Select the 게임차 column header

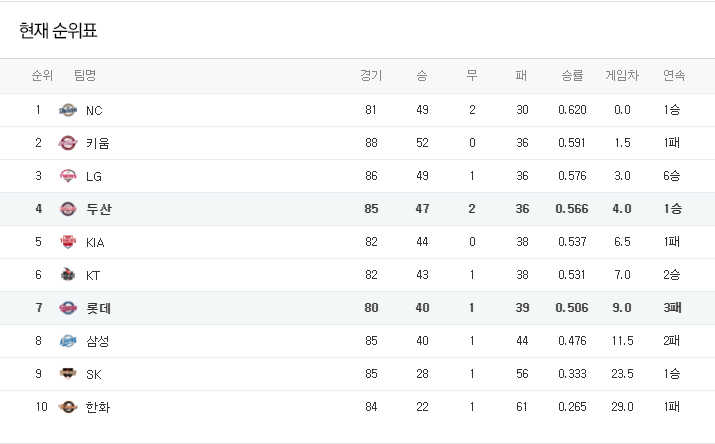coord(622,75)
